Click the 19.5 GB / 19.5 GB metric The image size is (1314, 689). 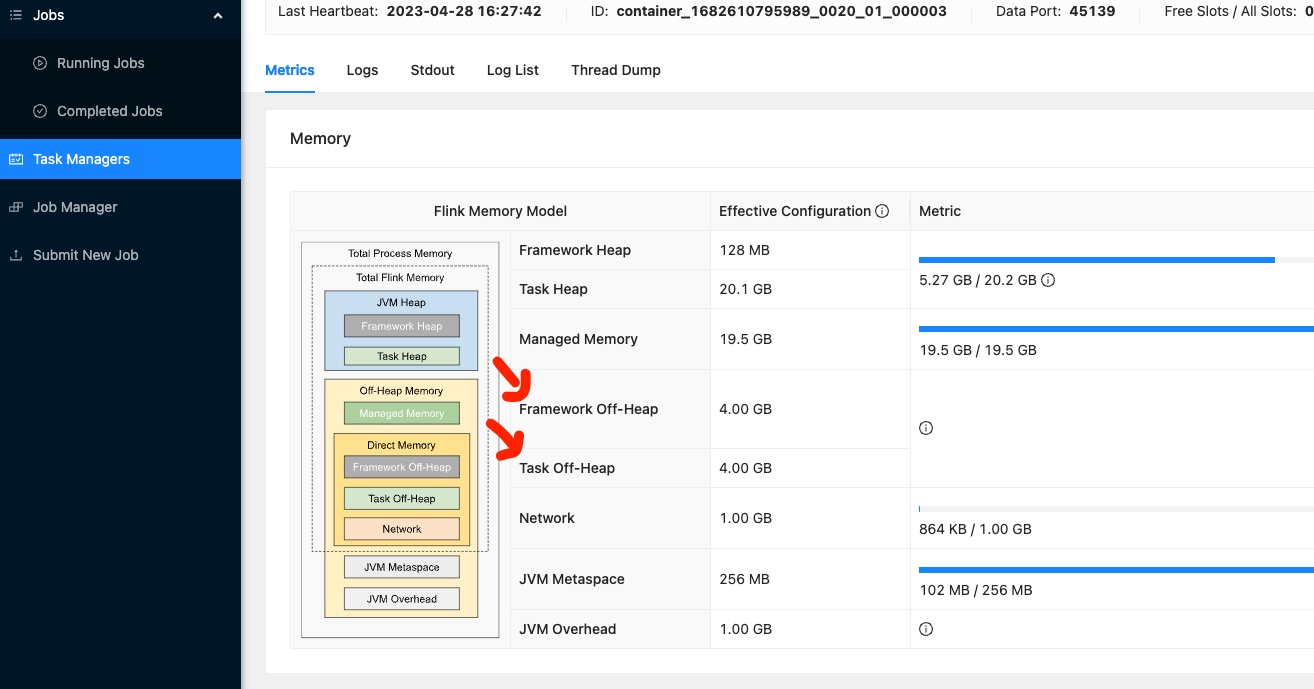click(978, 350)
